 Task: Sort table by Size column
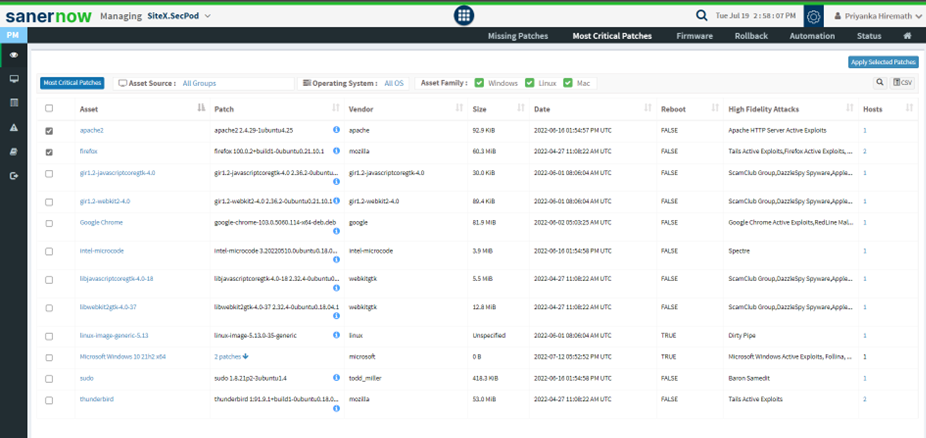click(x=521, y=108)
